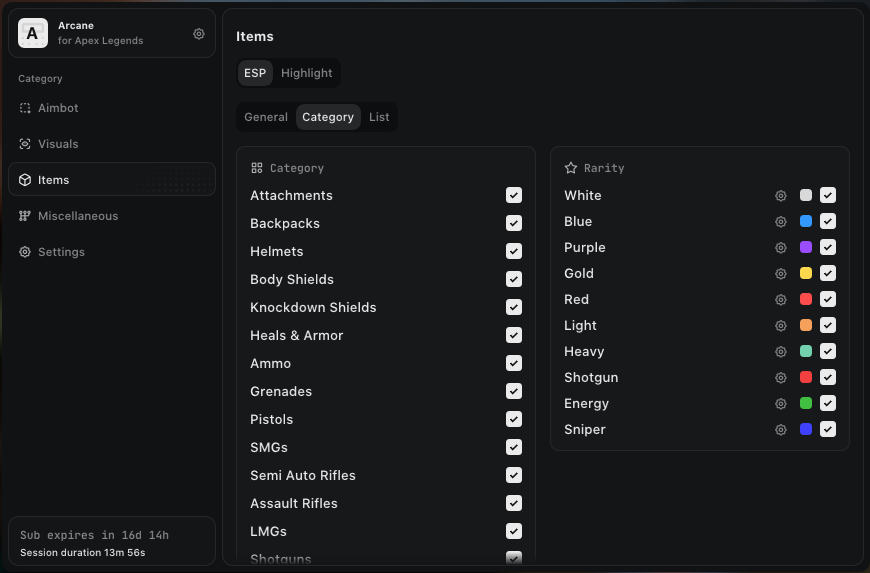Open the Energy rarity green color swatch

[x=806, y=404]
